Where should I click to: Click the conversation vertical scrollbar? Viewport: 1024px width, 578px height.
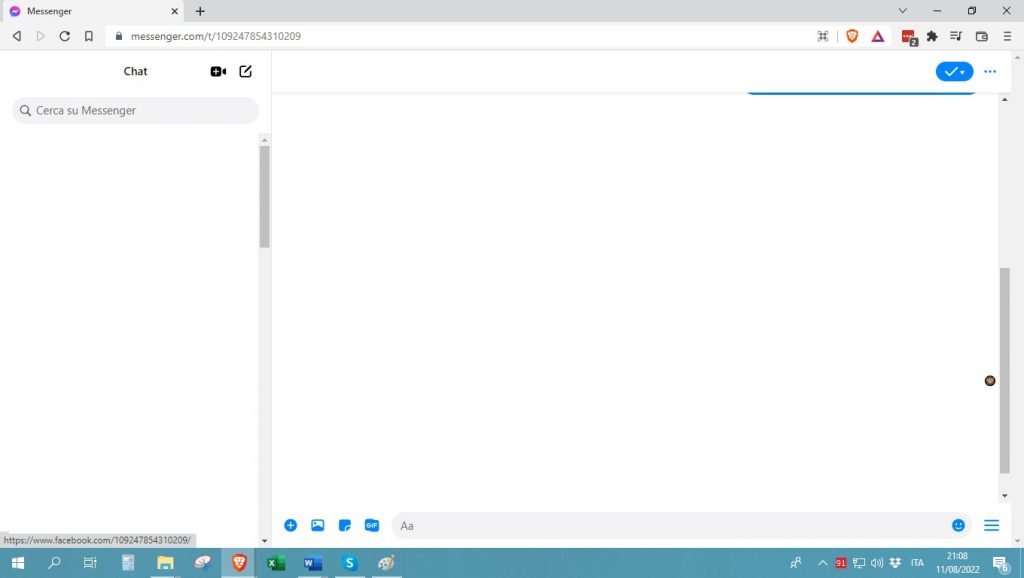click(x=1004, y=370)
